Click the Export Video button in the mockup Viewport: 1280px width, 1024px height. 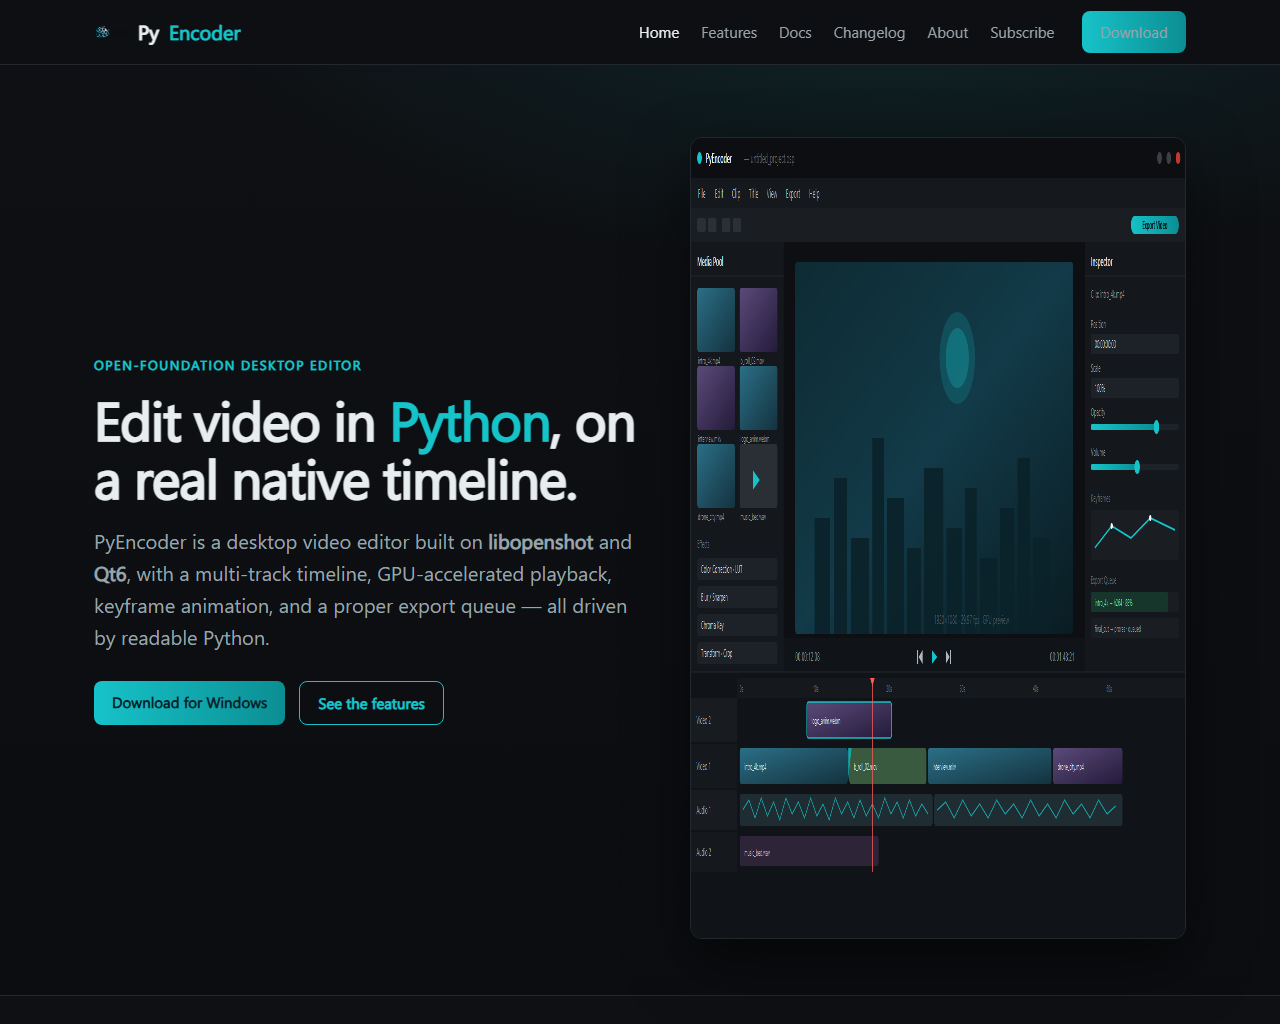point(1155,225)
